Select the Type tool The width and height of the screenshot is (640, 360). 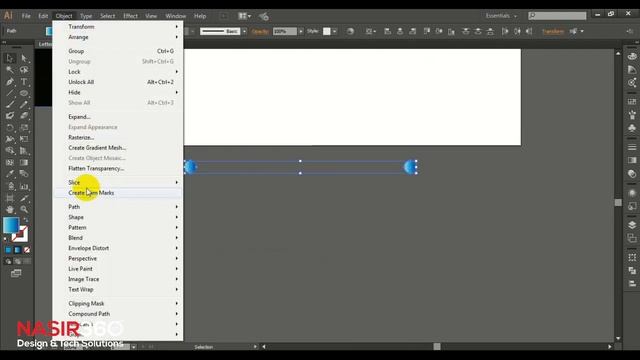tap(24, 82)
